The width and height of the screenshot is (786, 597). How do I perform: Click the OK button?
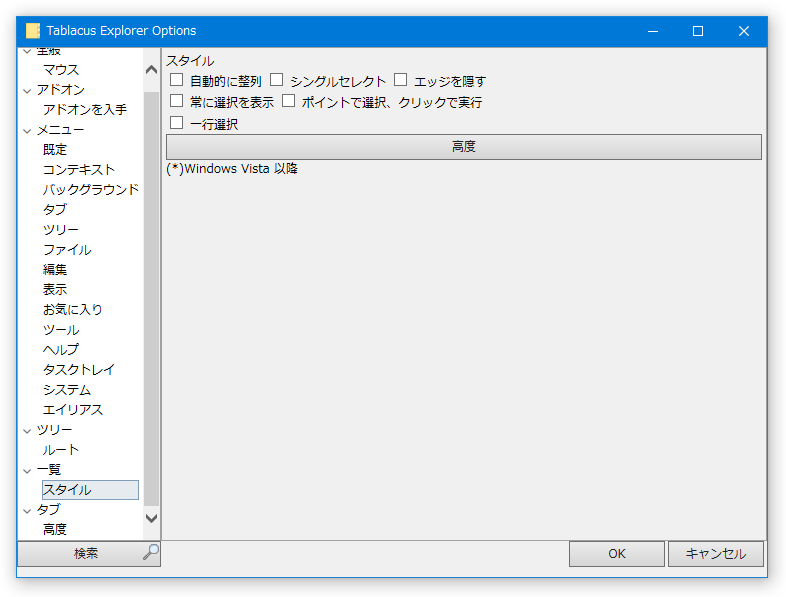click(617, 553)
